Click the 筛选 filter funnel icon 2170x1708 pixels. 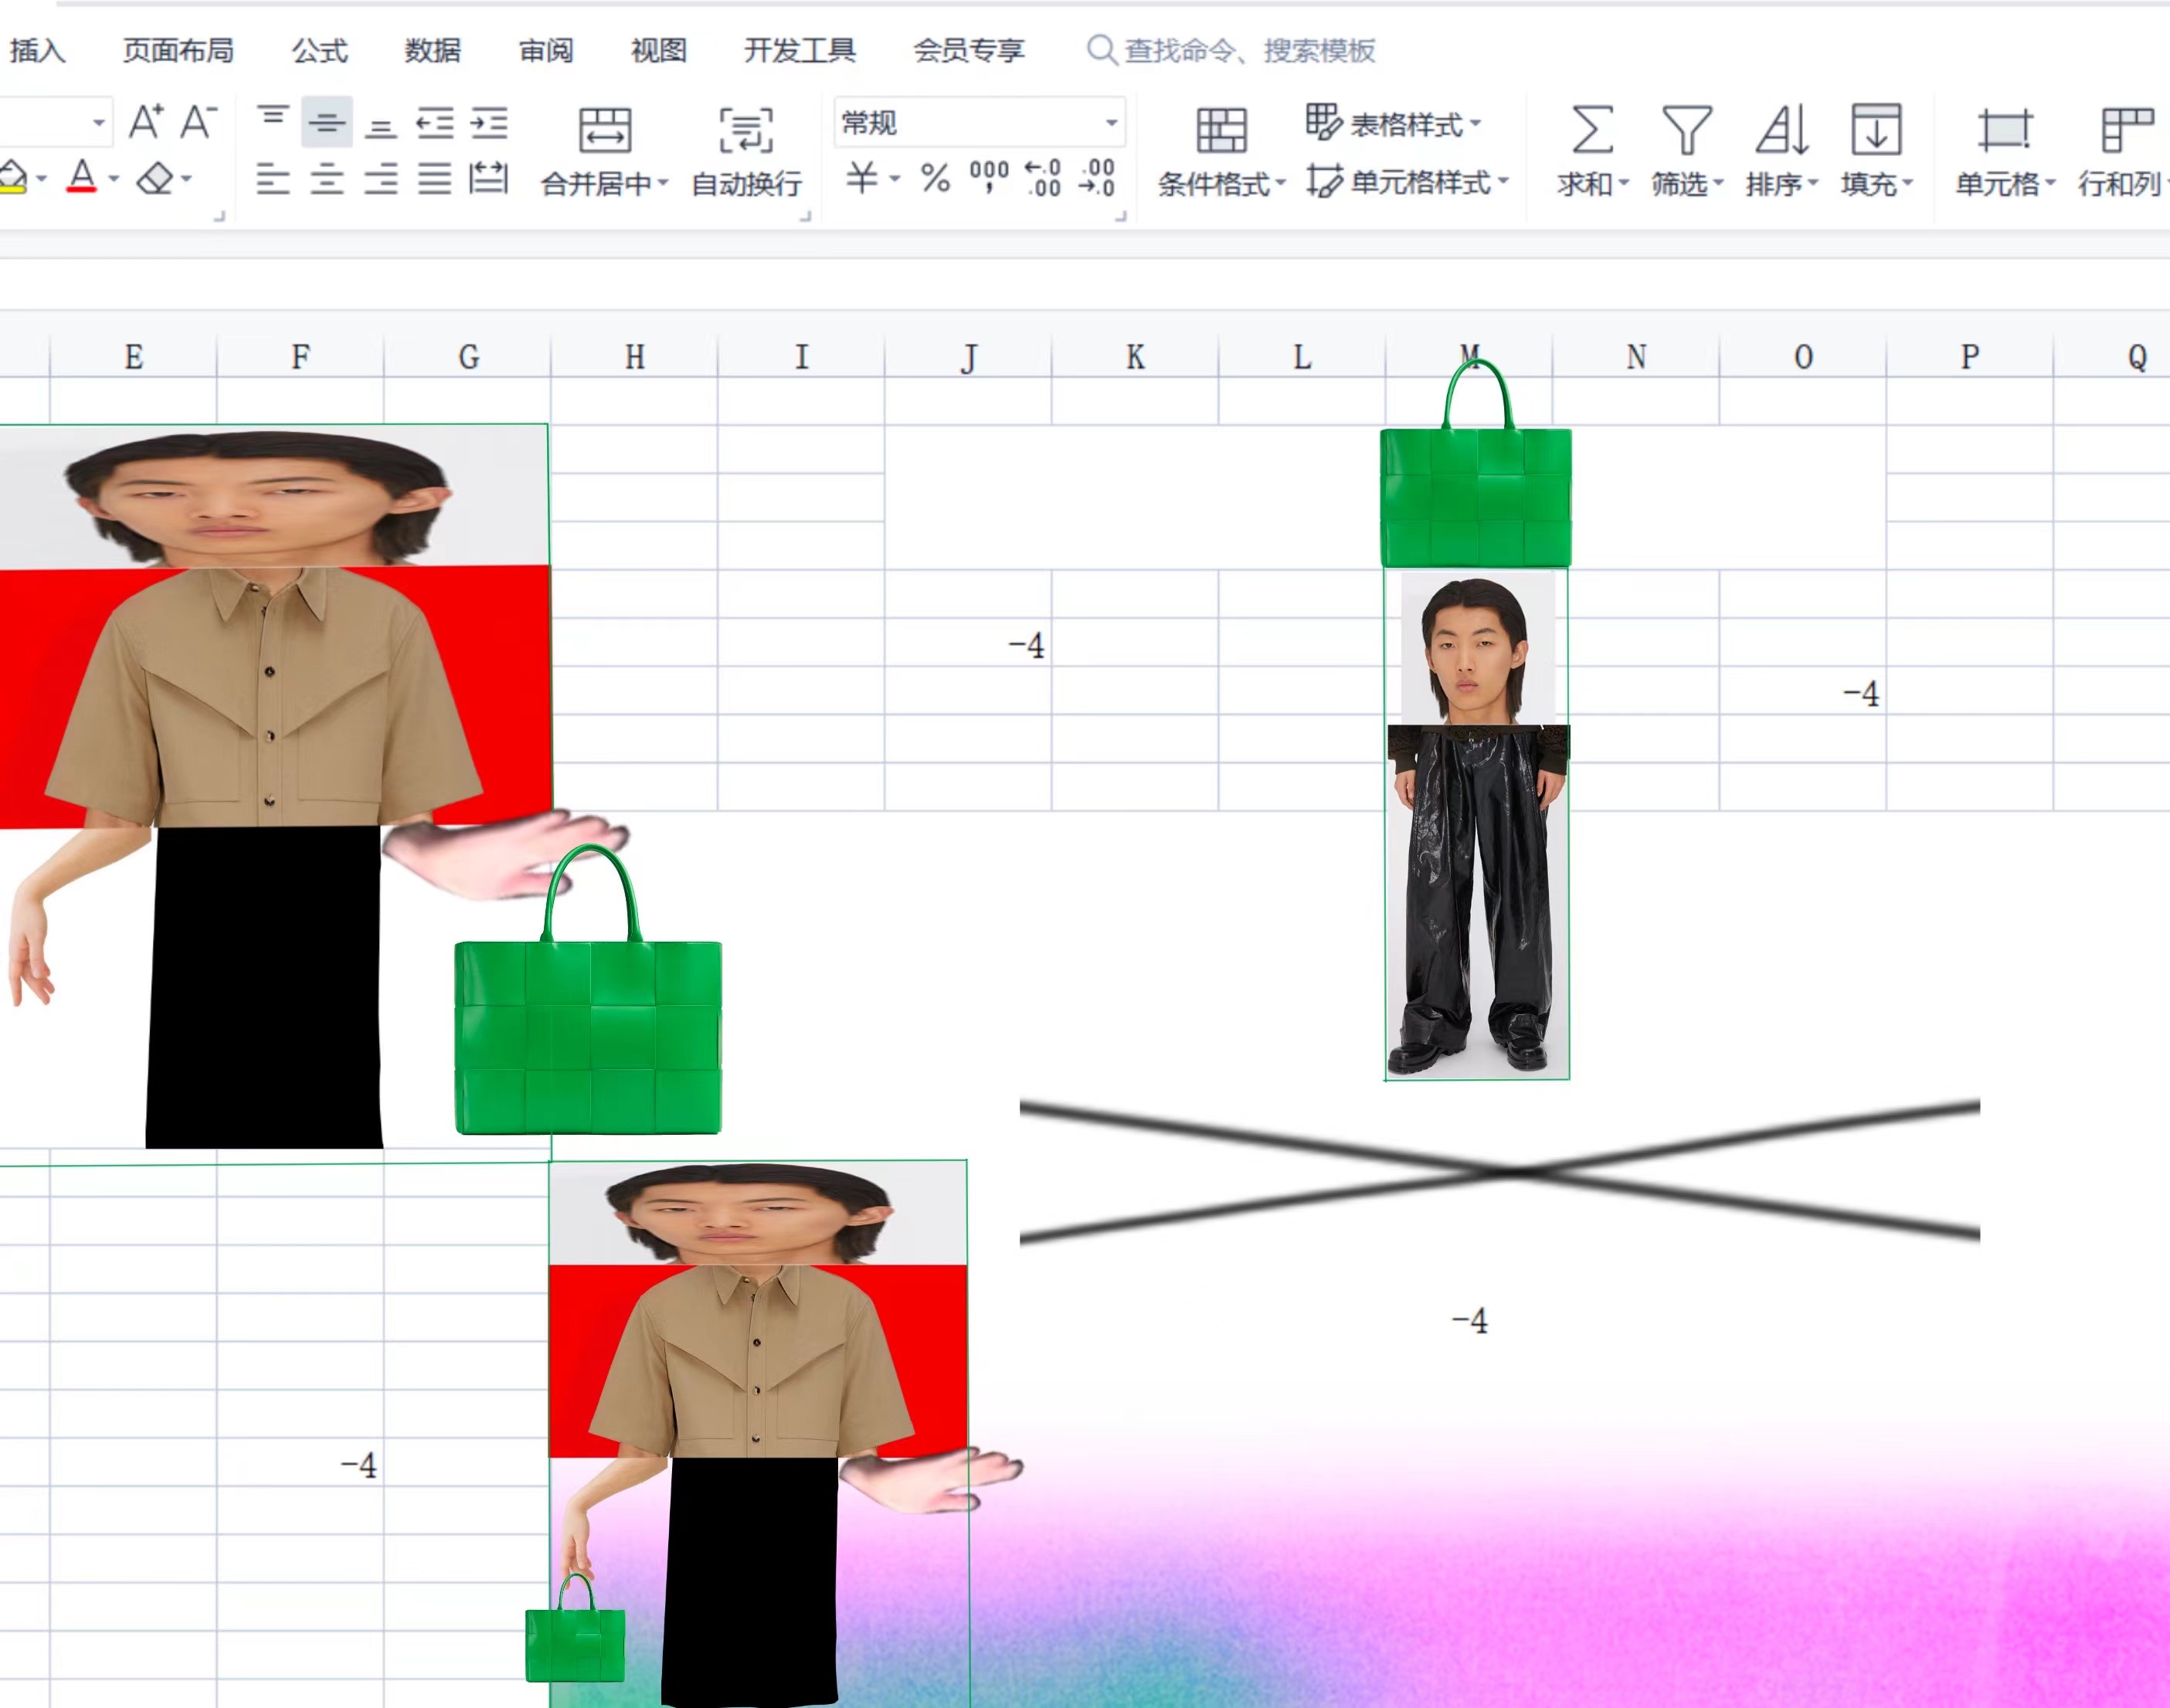1686,130
